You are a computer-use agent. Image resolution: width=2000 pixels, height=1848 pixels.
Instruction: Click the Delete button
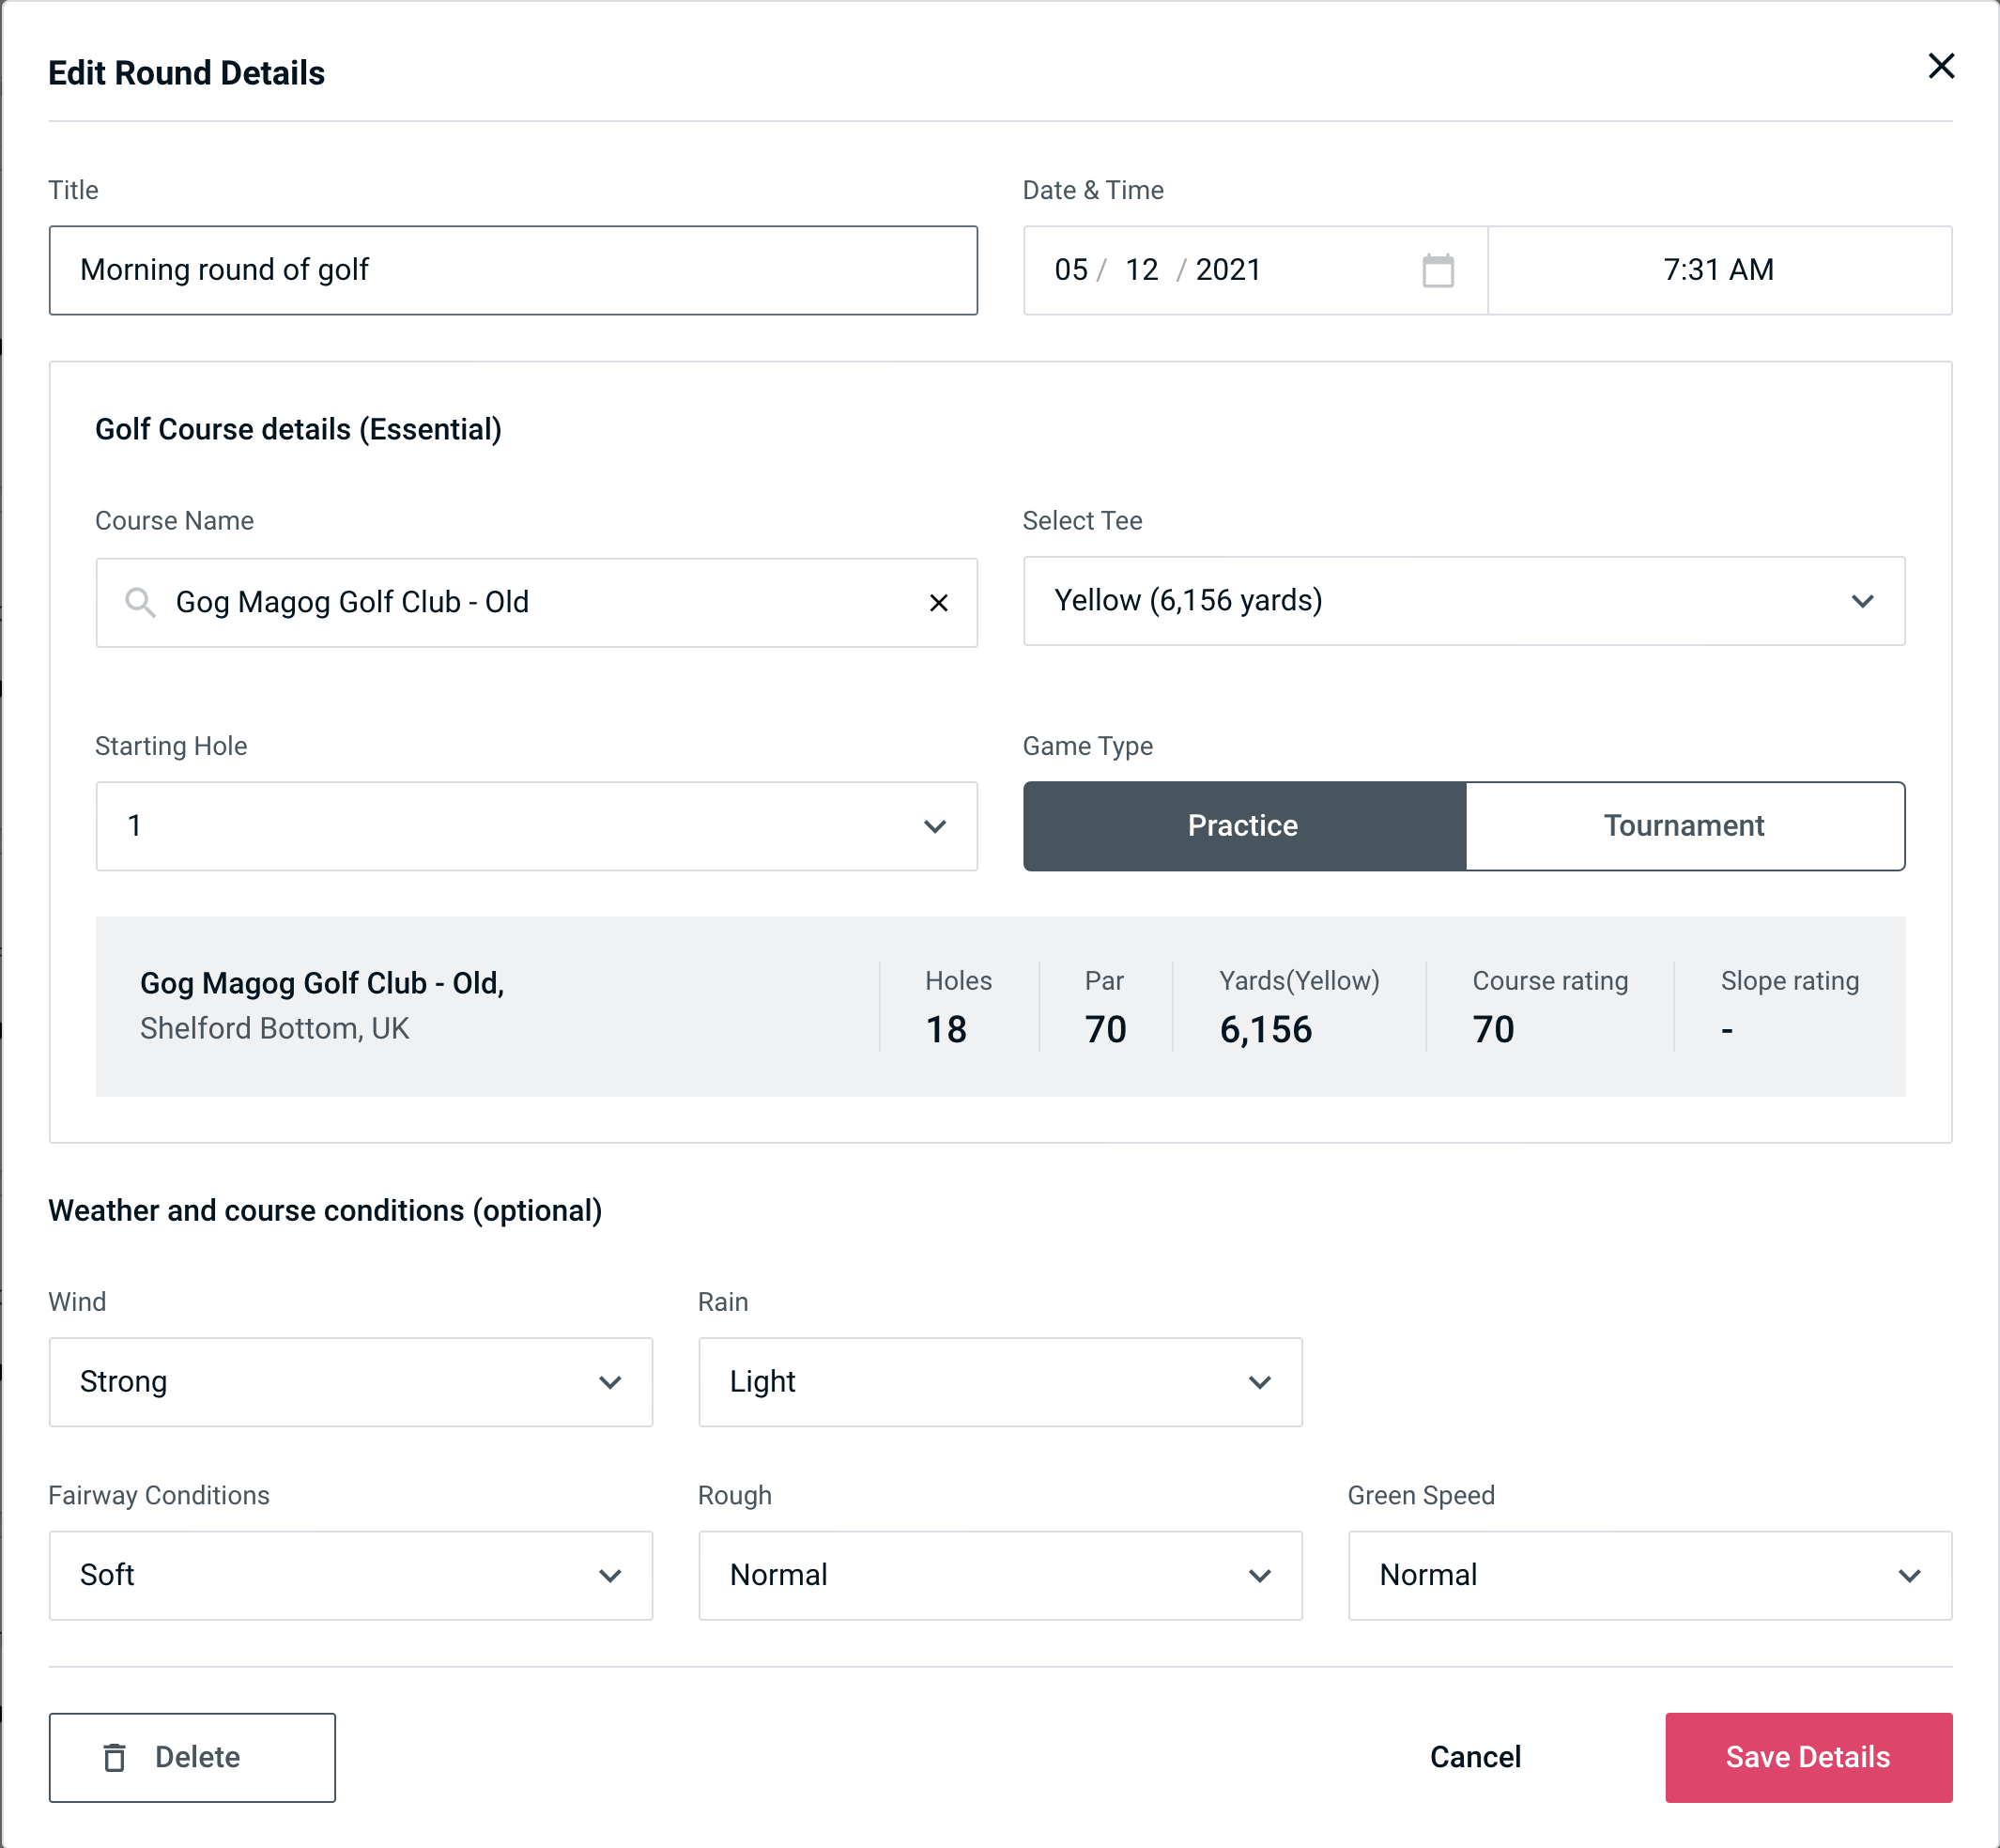193,1756
